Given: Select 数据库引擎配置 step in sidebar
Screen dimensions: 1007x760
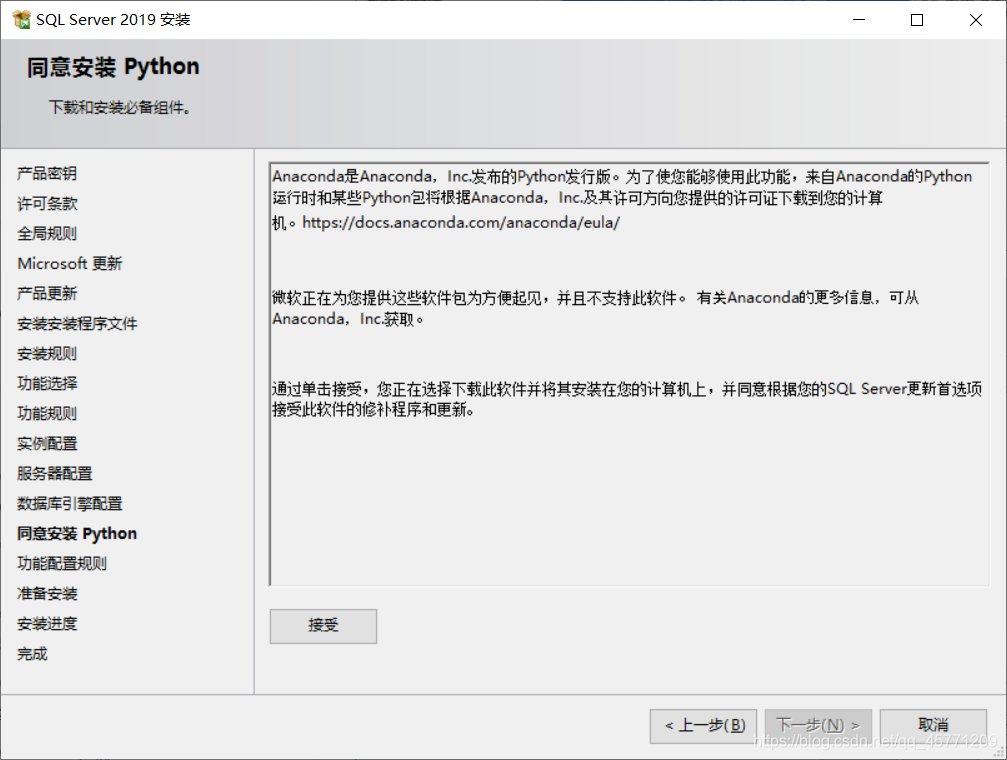Looking at the screenshot, I should (69, 504).
